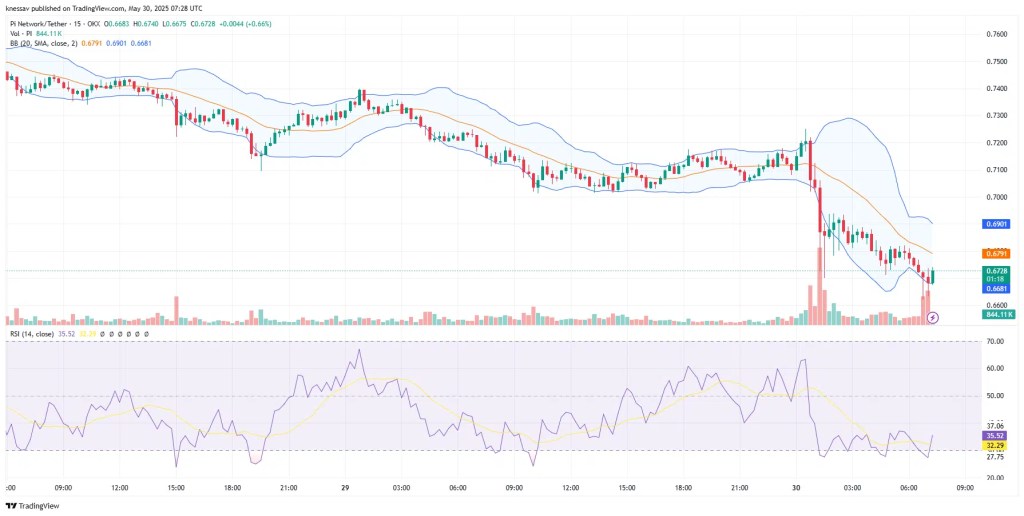The image size is (1024, 516).
Task: Click the TradingView text link at bottom
Action: [x=40, y=506]
